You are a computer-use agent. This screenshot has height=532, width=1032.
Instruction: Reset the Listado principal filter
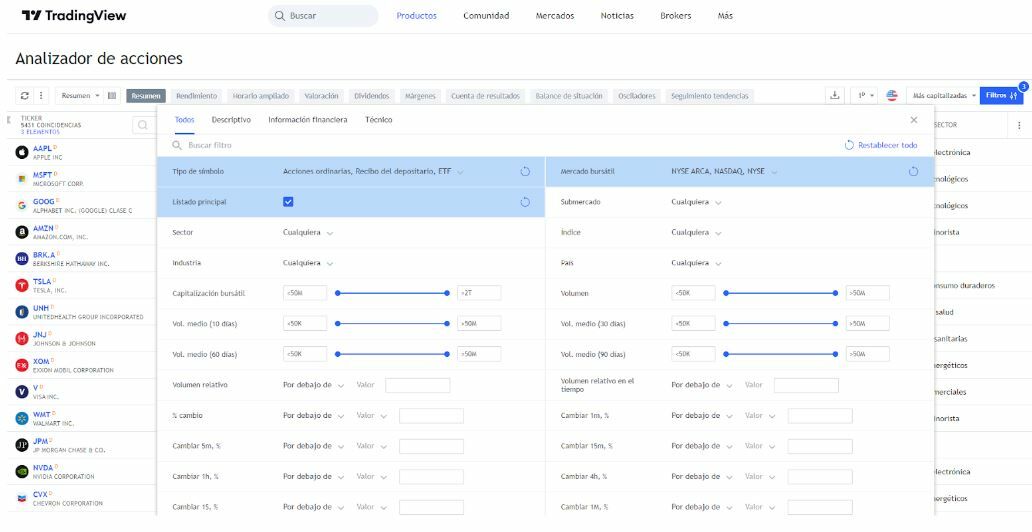click(x=525, y=201)
